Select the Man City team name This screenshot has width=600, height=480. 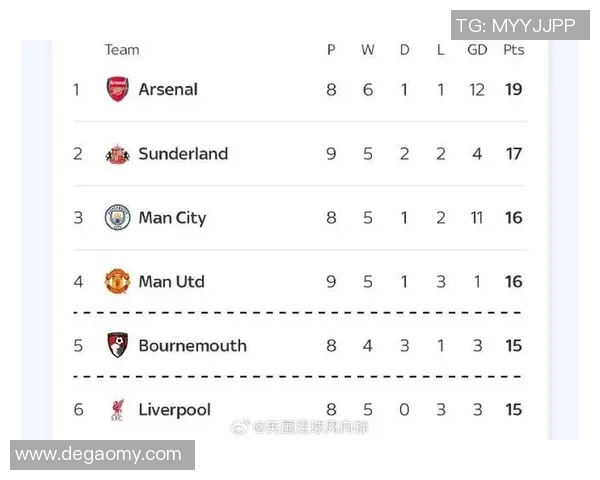pyautogui.click(x=172, y=217)
